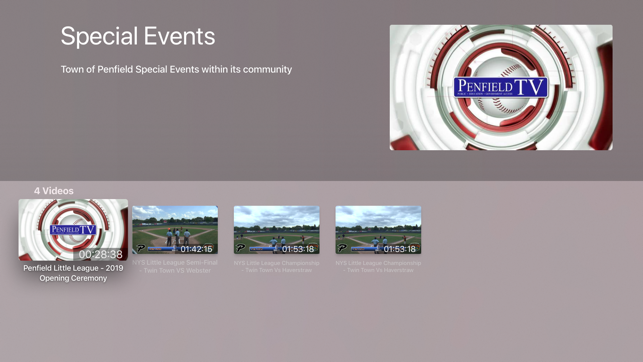Click the 'NYS Little League Semi-Final' title text

pyautogui.click(x=175, y=266)
